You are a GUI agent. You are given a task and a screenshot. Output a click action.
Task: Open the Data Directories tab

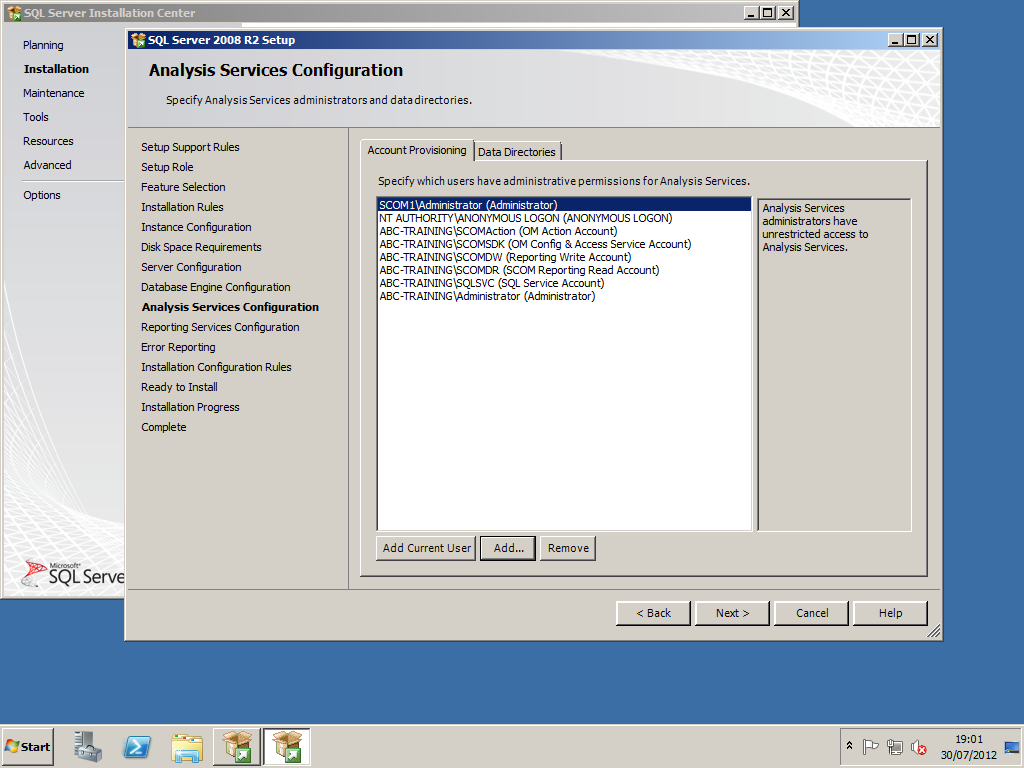click(517, 152)
